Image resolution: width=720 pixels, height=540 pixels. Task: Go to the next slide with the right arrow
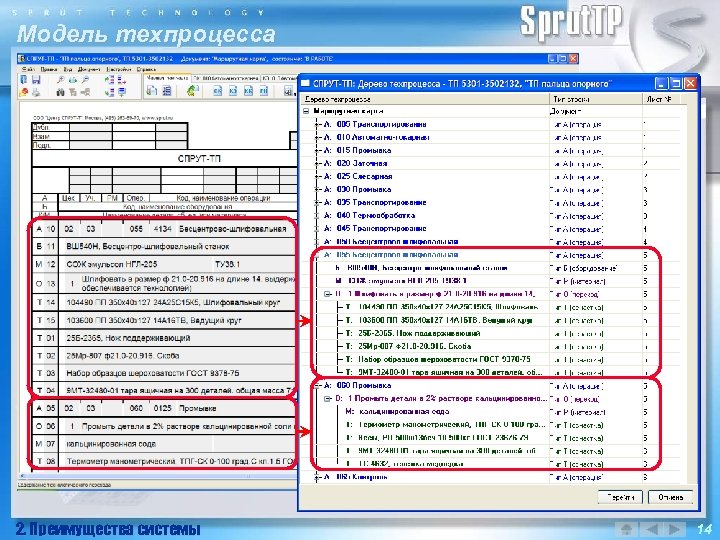tap(673, 529)
